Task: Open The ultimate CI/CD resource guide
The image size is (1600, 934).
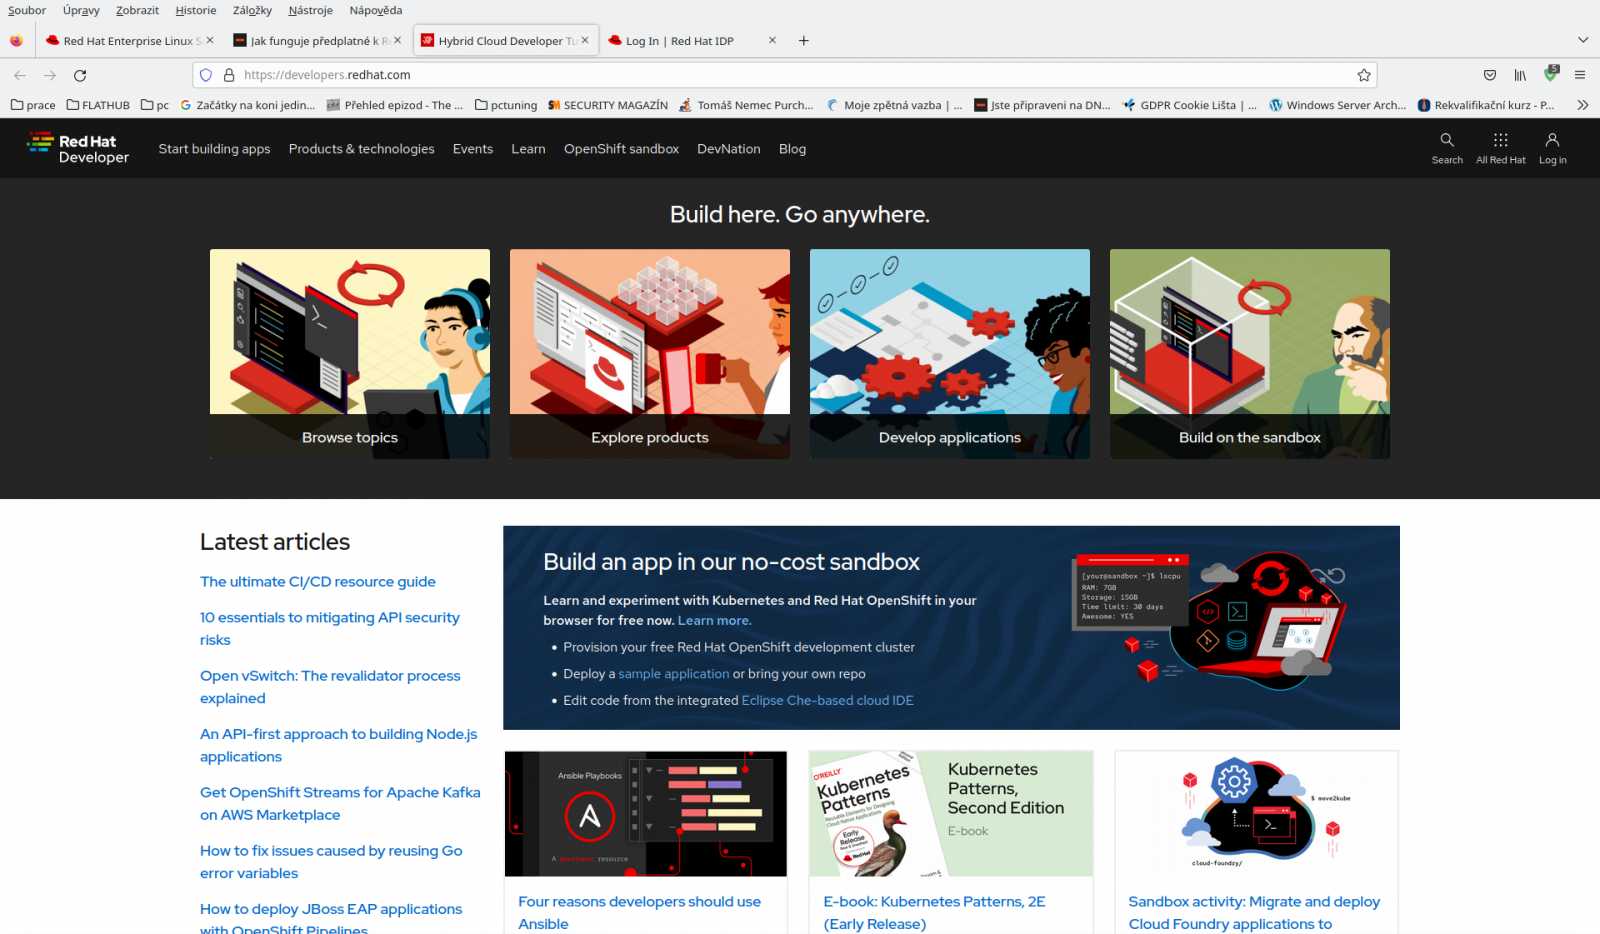Action: tap(317, 582)
